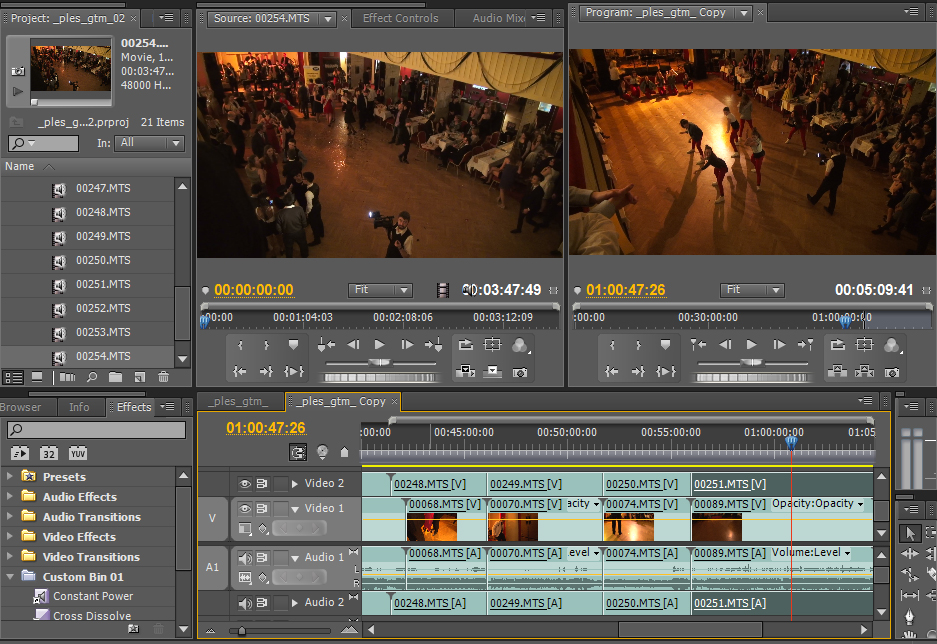The height and width of the screenshot is (644, 937).
Task: Toggle sync lock on Video 2 track
Action: click(262, 483)
